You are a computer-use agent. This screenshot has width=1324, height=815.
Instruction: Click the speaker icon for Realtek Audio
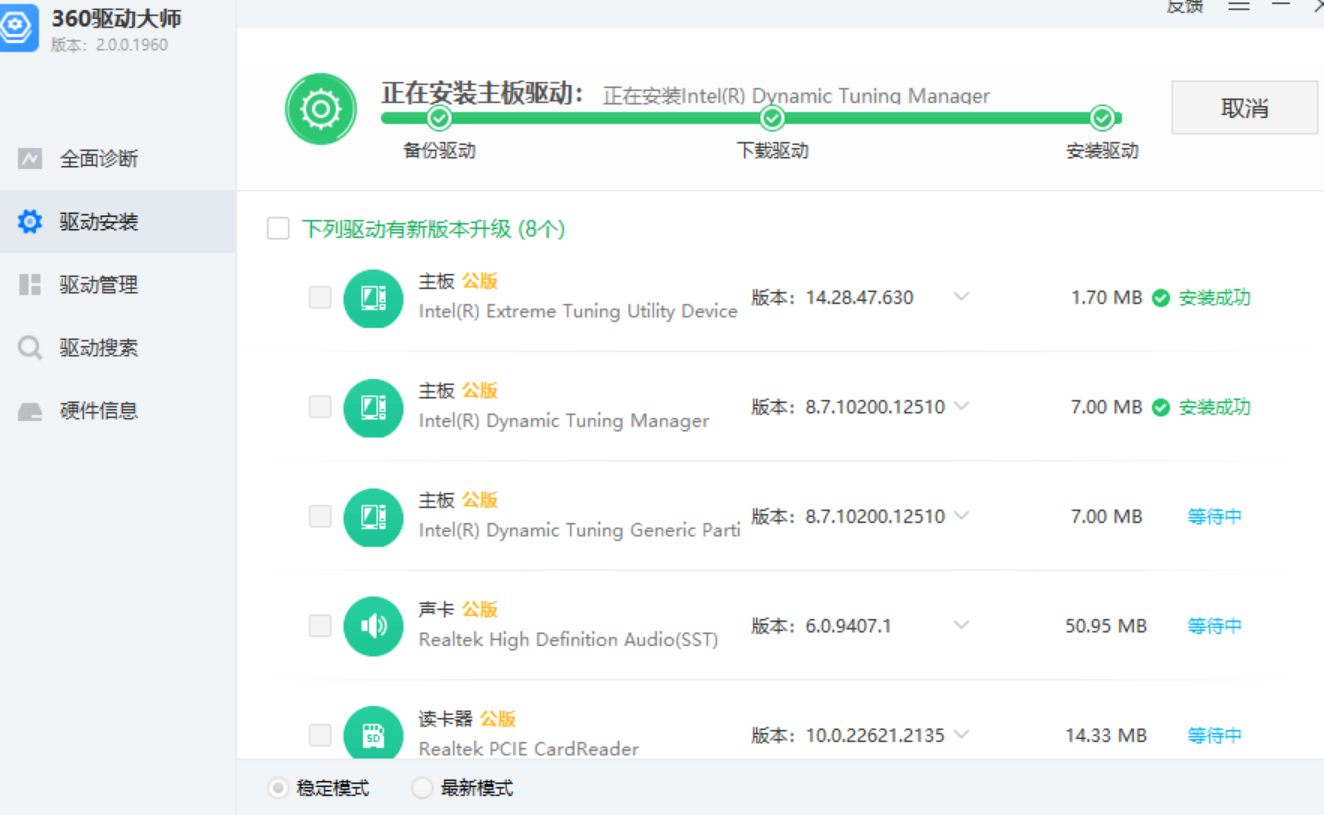pyautogui.click(x=373, y=626)
